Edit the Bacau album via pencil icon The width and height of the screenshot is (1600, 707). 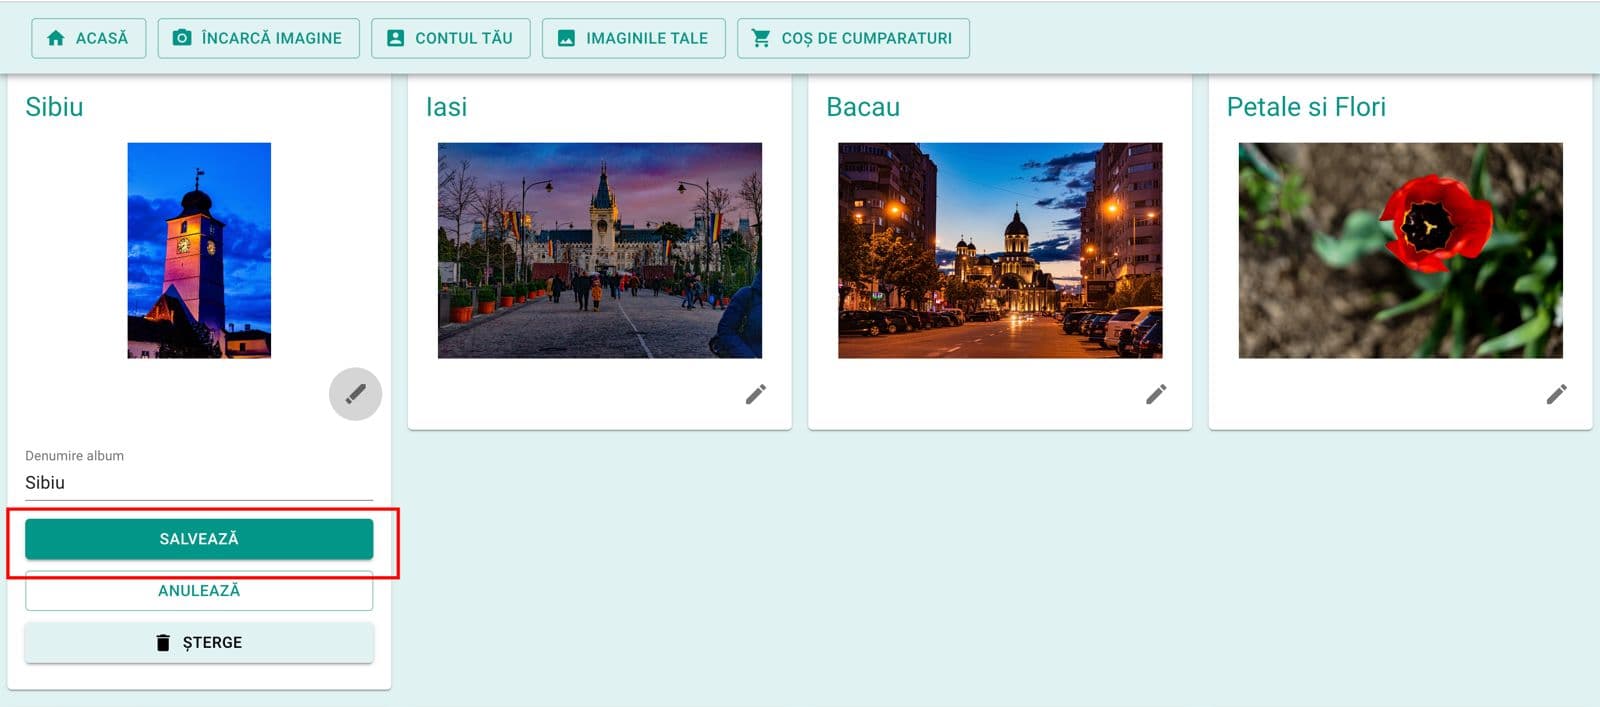pyautogui.click(x=1156, y=394)
